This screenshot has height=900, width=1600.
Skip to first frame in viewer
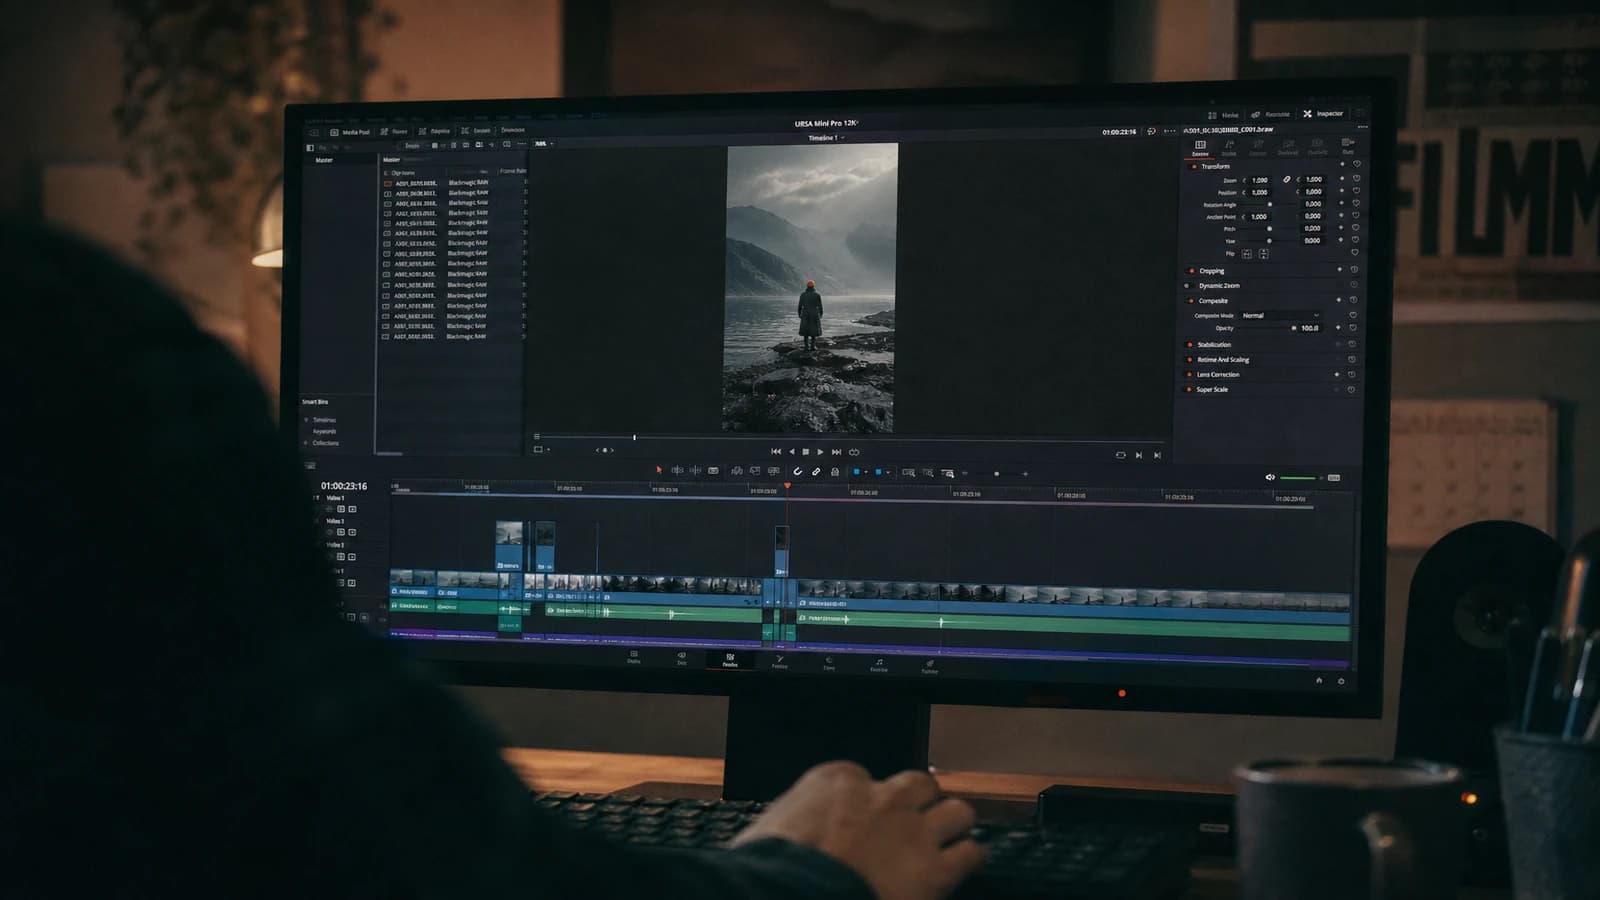(x=776, y=452)
